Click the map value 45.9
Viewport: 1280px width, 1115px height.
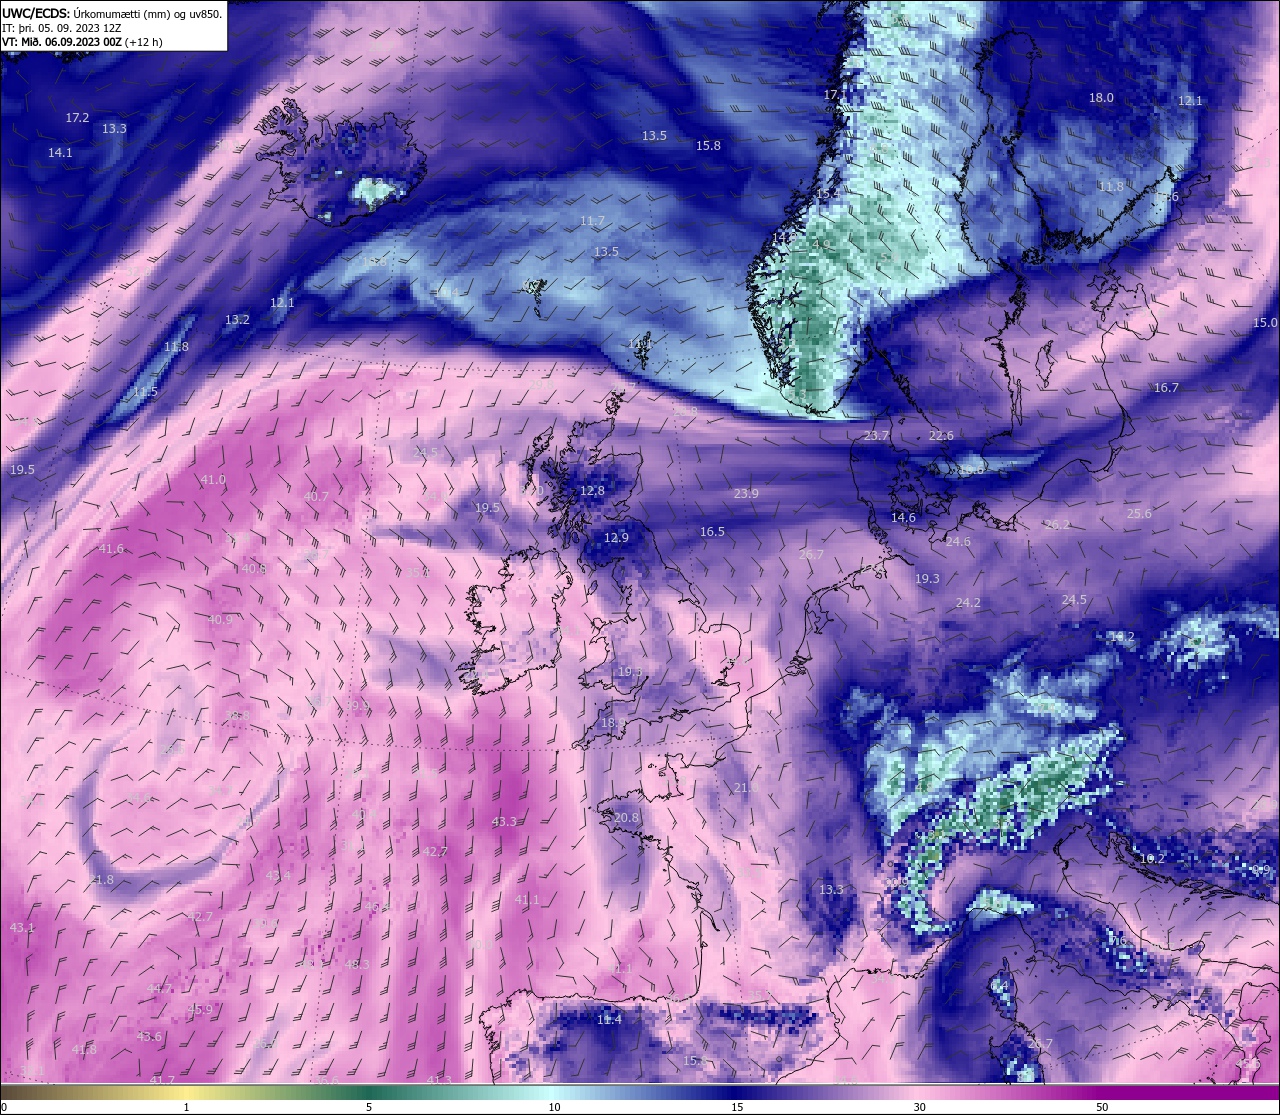click(199, 1010)
